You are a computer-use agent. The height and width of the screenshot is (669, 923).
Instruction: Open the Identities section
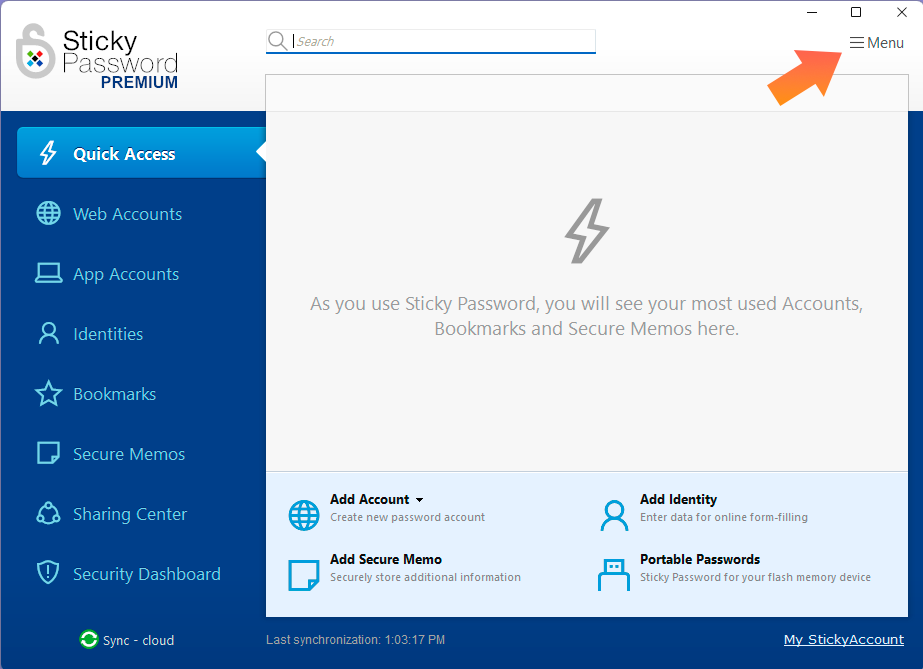pos(108,334)
